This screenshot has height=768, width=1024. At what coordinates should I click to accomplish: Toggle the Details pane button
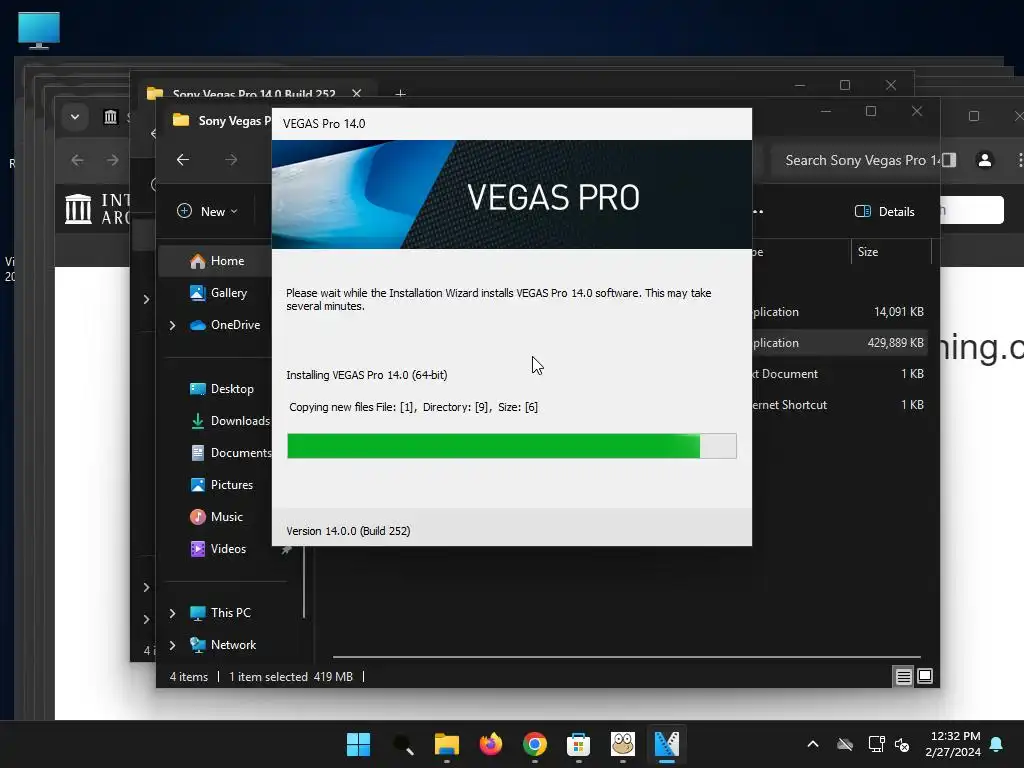(x=885, y=211)
